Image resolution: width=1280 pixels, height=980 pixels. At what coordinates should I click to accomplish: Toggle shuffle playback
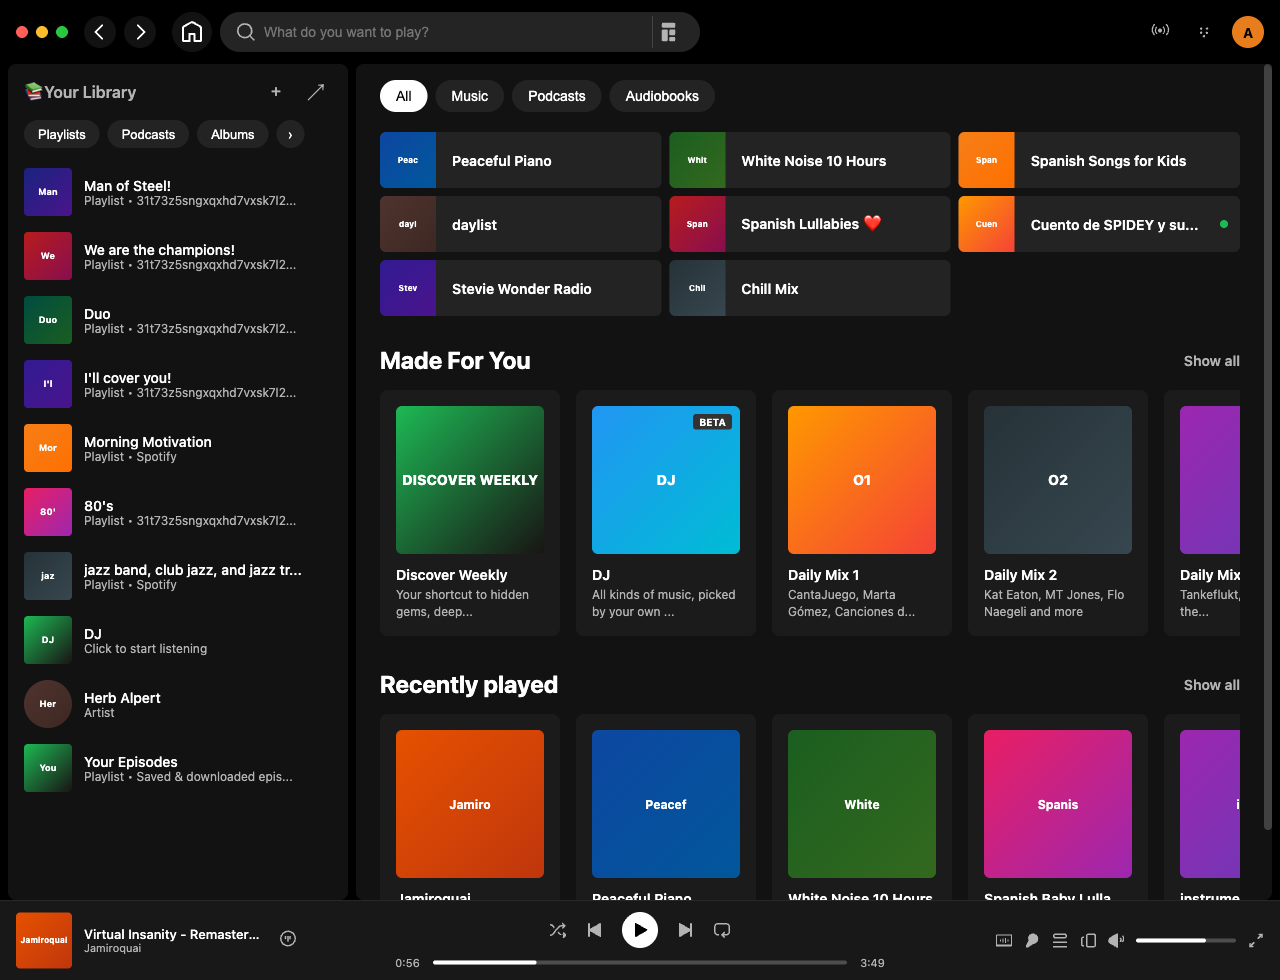[x=558, y=930]
